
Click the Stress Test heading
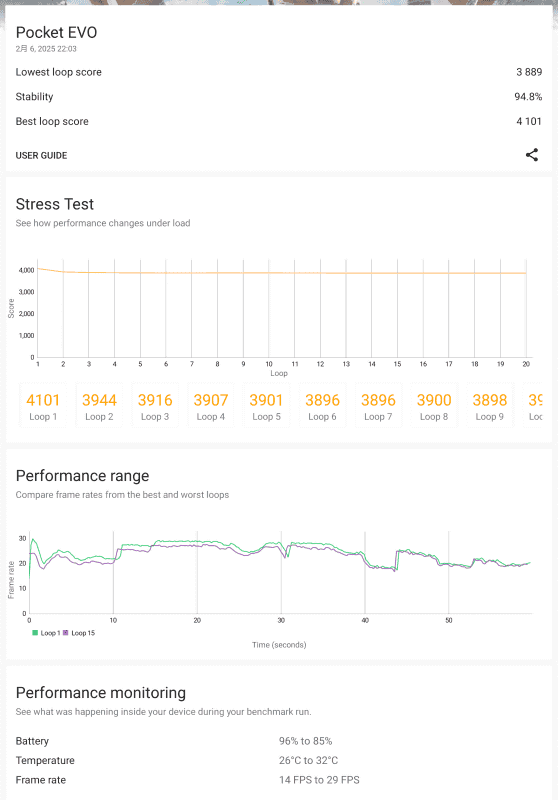click(55, 204)
